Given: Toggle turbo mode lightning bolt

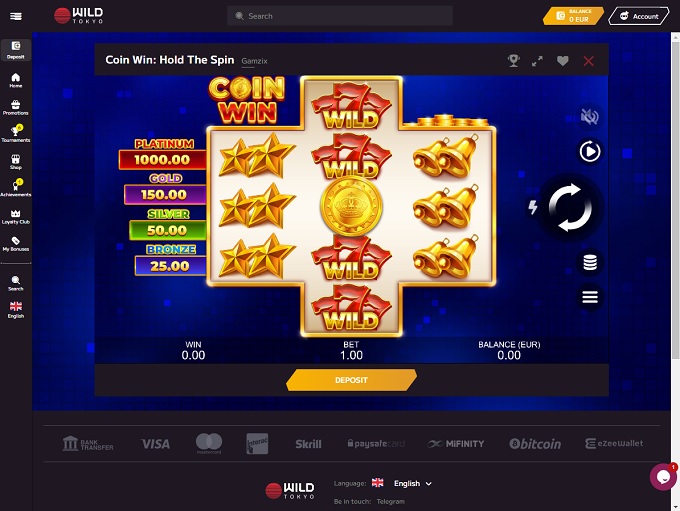Looking at the screenshot, I should (x=533, y=207).
